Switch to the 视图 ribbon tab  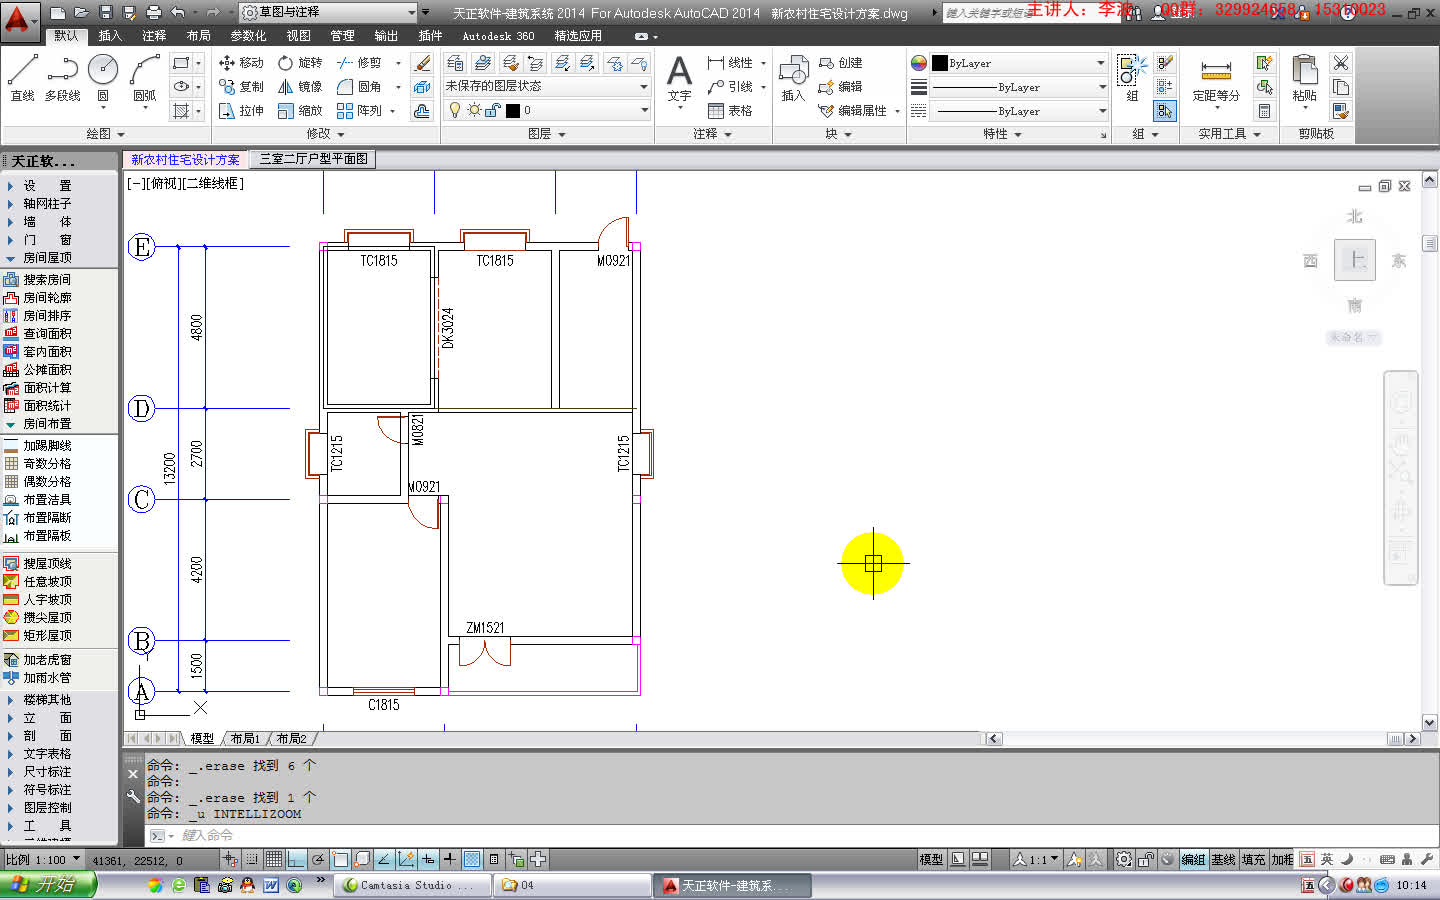[x=298, y=36]
